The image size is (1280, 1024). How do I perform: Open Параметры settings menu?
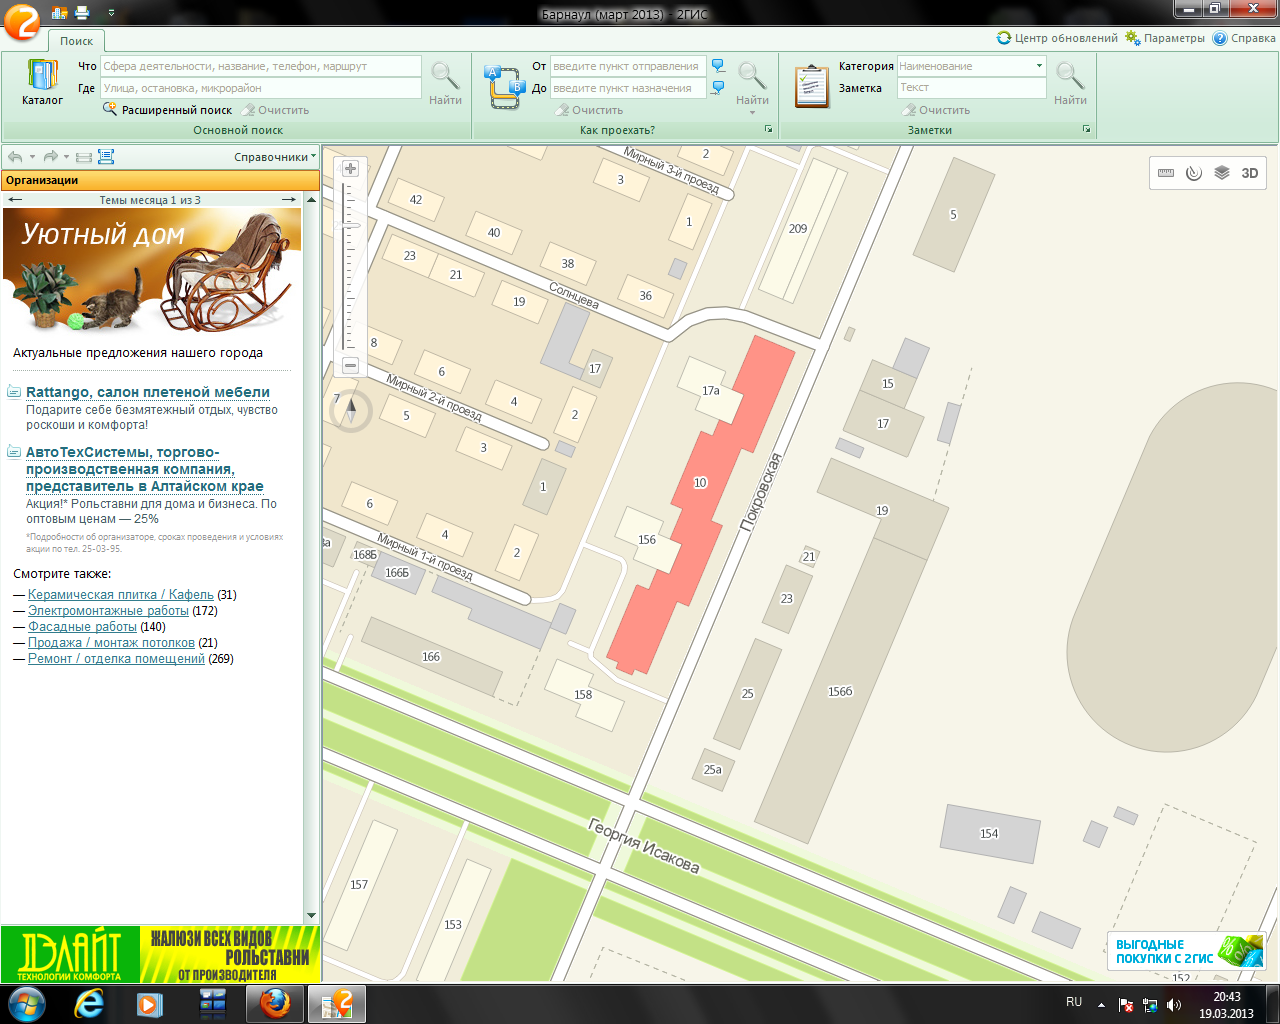(x=1165, y=38)
